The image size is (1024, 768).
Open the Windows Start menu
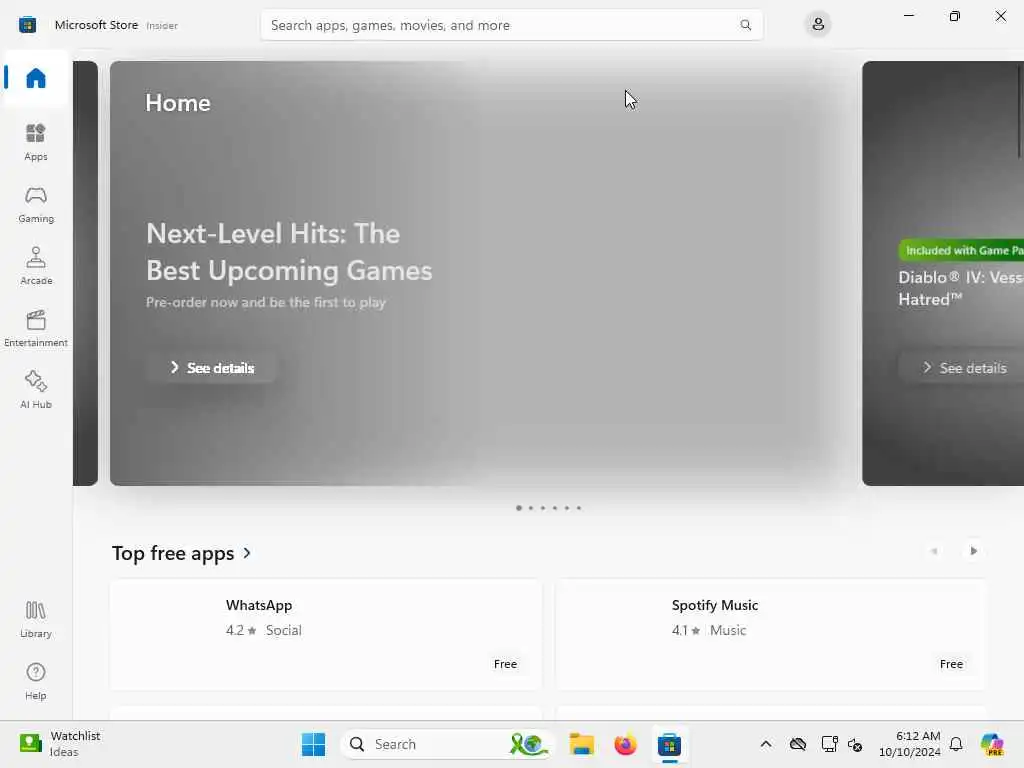(x=313, y=744)
